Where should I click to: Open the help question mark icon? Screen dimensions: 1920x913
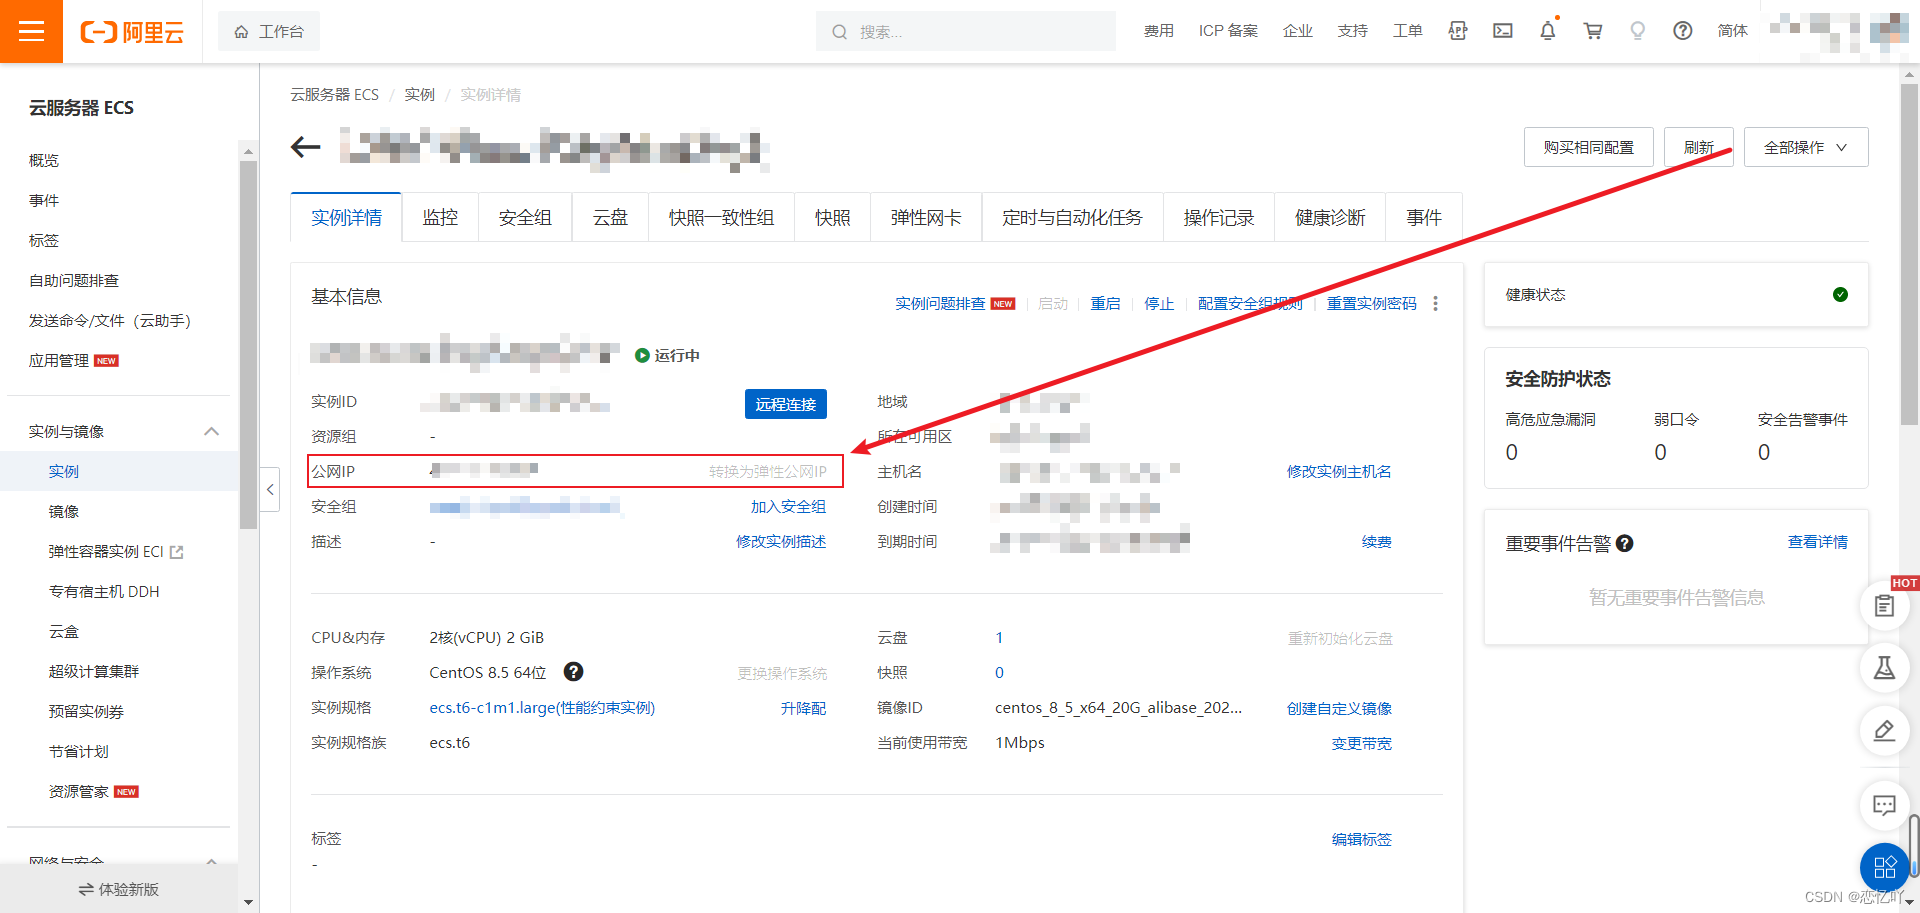click(1683, 31)
